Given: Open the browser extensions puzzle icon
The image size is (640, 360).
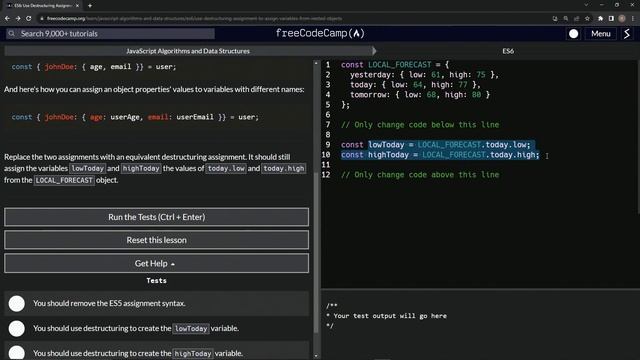Looking at the screenshot, I should (x=600, y=18).
